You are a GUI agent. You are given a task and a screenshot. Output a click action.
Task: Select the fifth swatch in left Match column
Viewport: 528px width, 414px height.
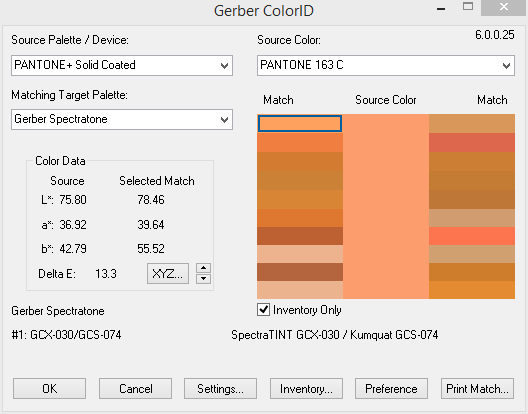click(x=300, y=199)
